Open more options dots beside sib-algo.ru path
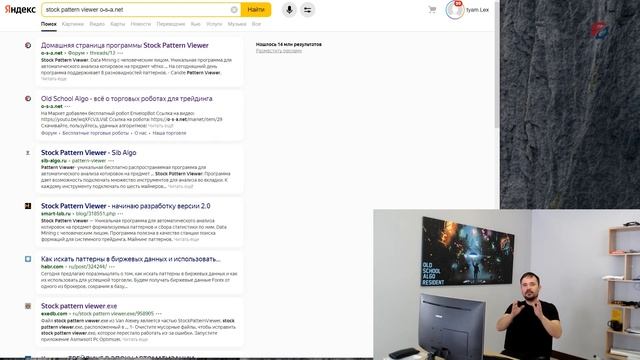 pos(111,161)
